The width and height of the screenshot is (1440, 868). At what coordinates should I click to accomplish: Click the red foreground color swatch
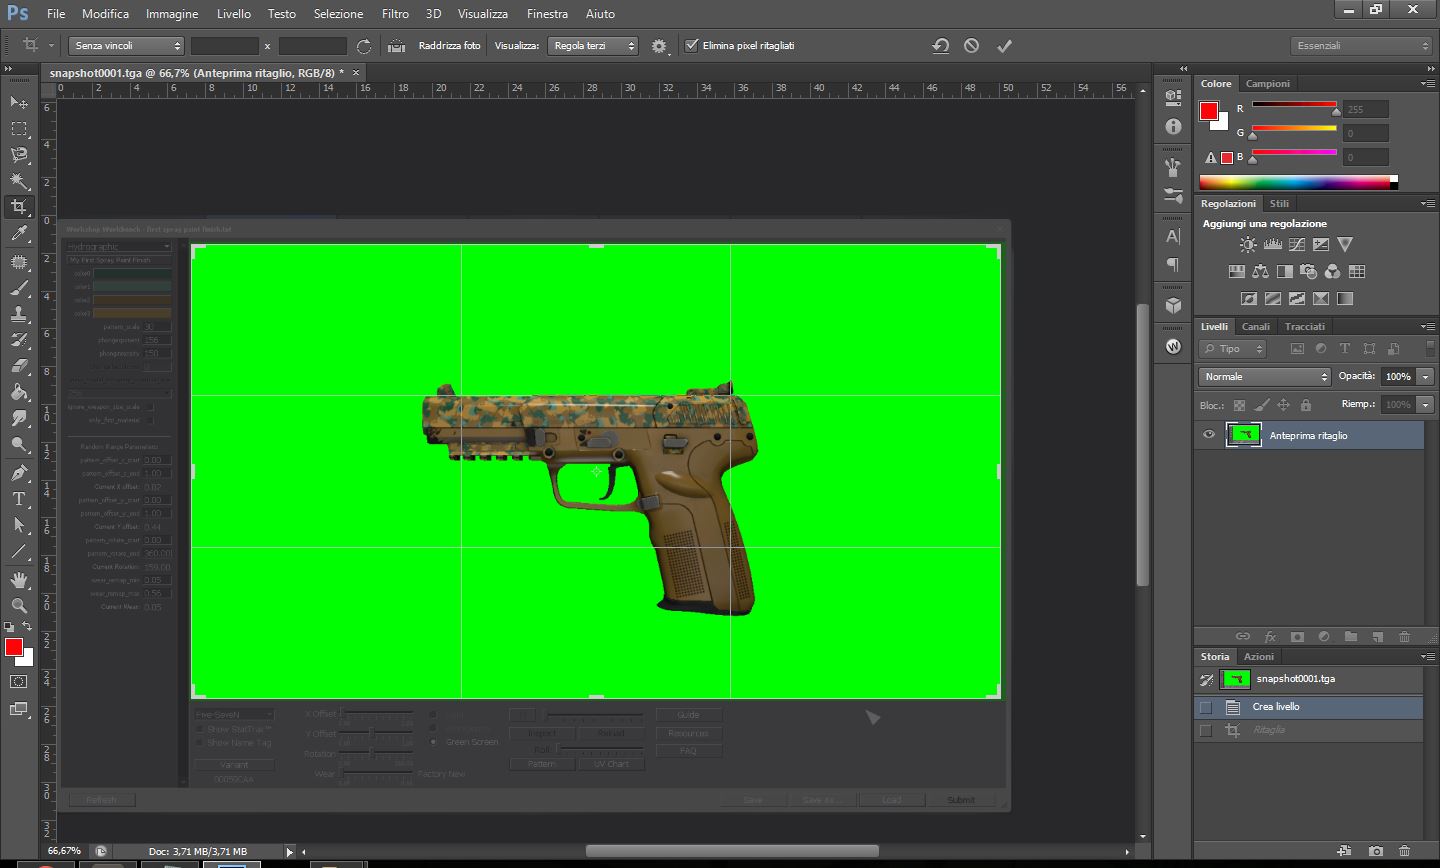click(x=13, y=648)
